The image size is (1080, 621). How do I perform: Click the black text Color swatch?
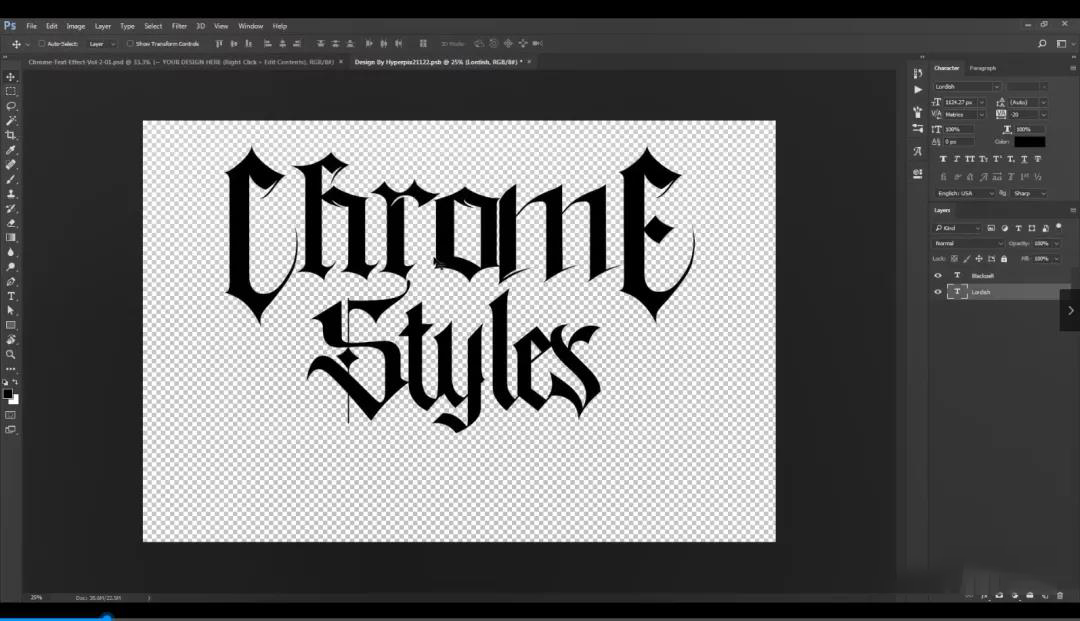pos(1029,142)
